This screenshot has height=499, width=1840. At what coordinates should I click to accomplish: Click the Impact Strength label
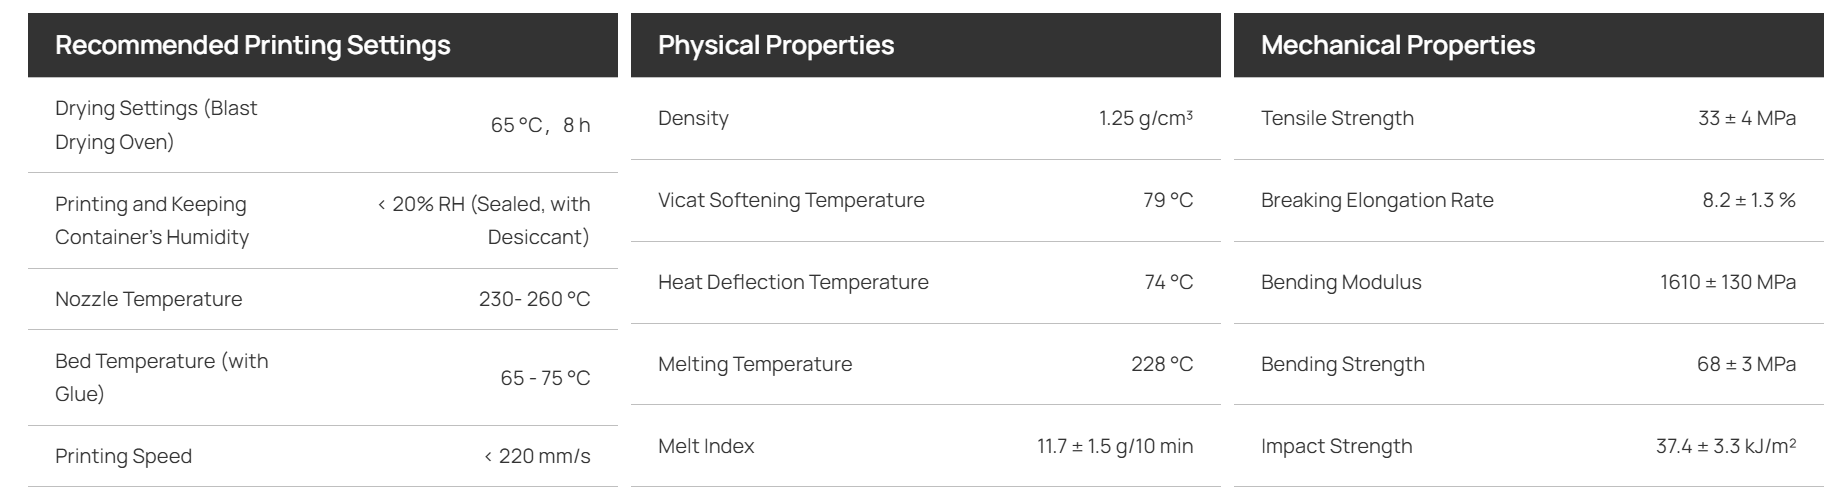1337,446
